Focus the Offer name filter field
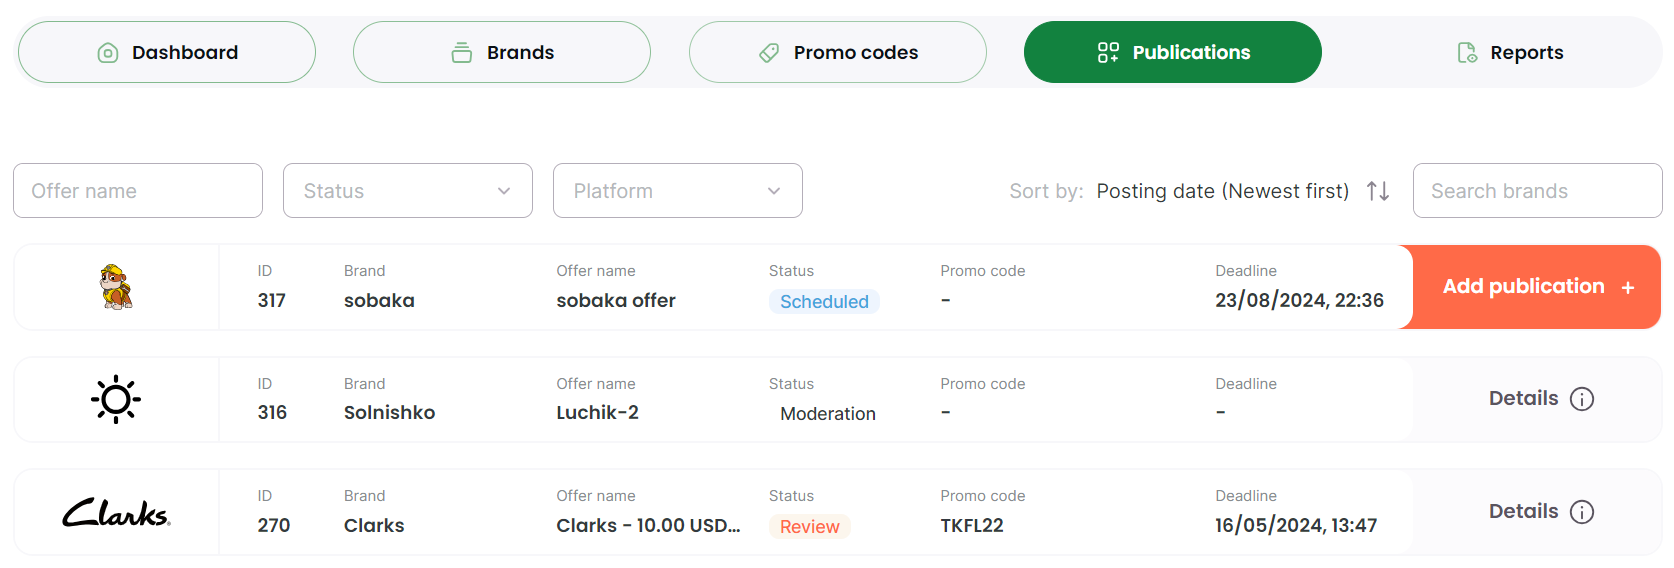 click(x=138, y=191)
